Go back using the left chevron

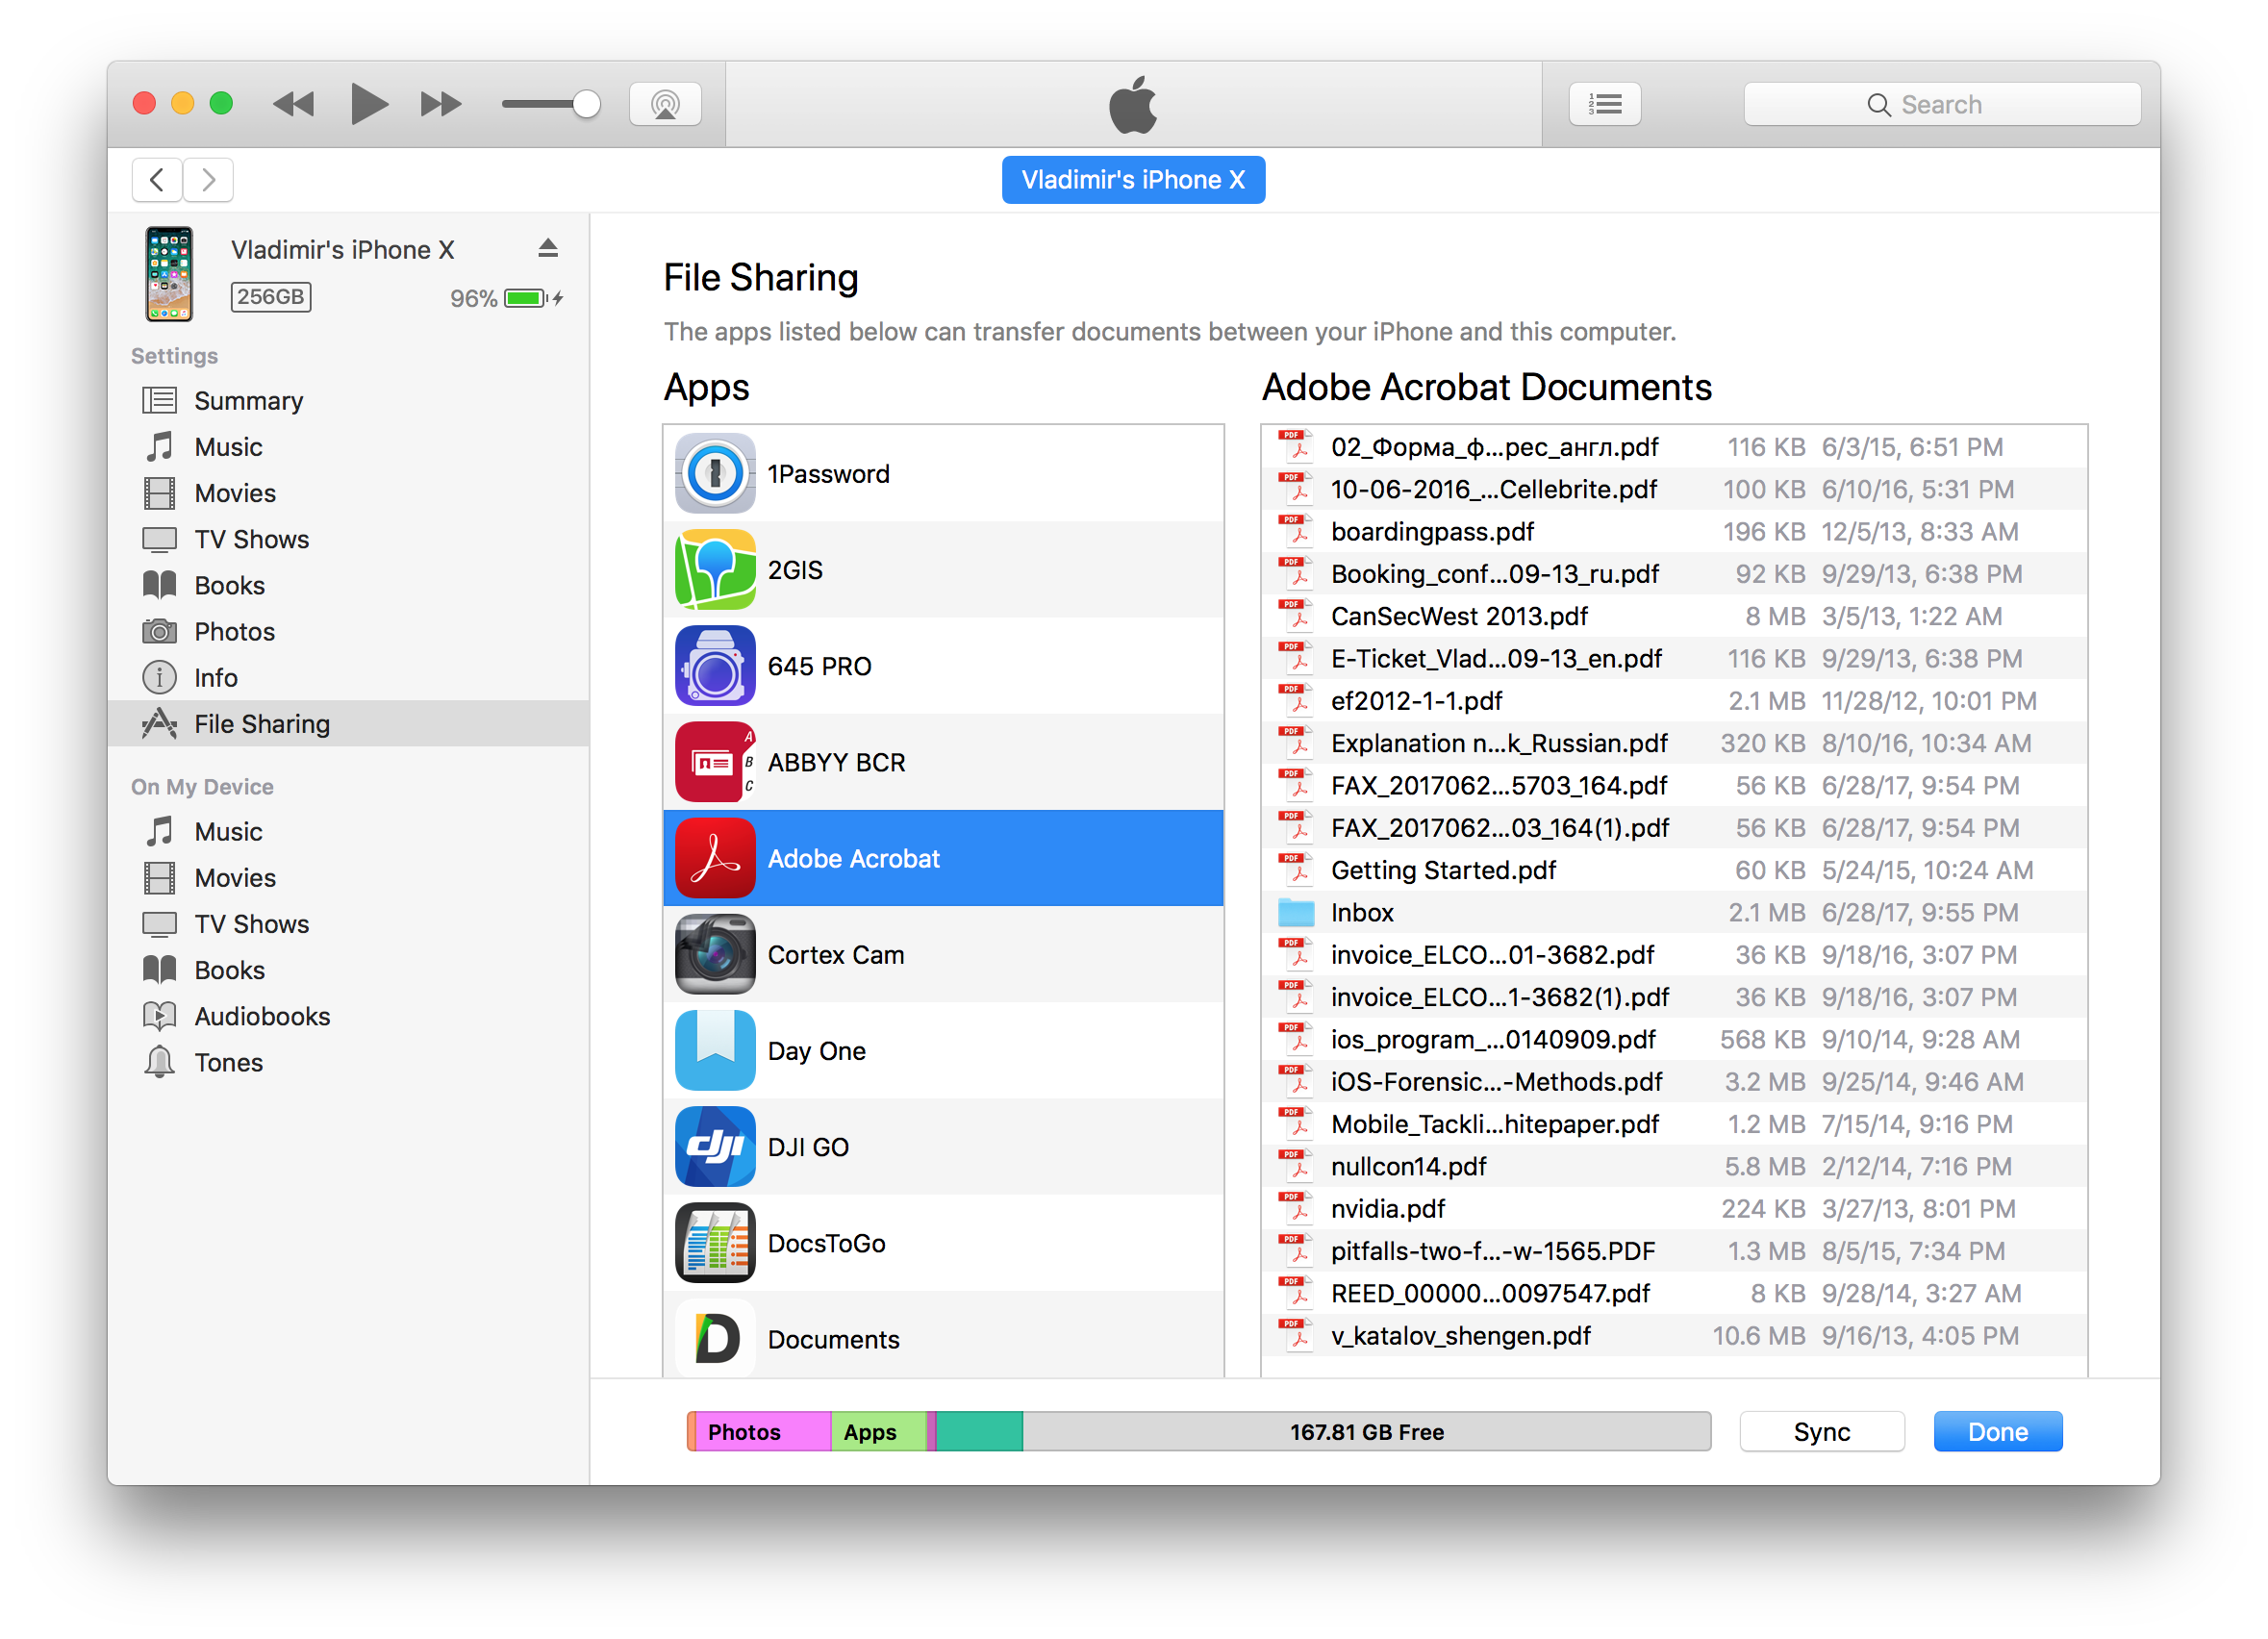coord(157,180)
